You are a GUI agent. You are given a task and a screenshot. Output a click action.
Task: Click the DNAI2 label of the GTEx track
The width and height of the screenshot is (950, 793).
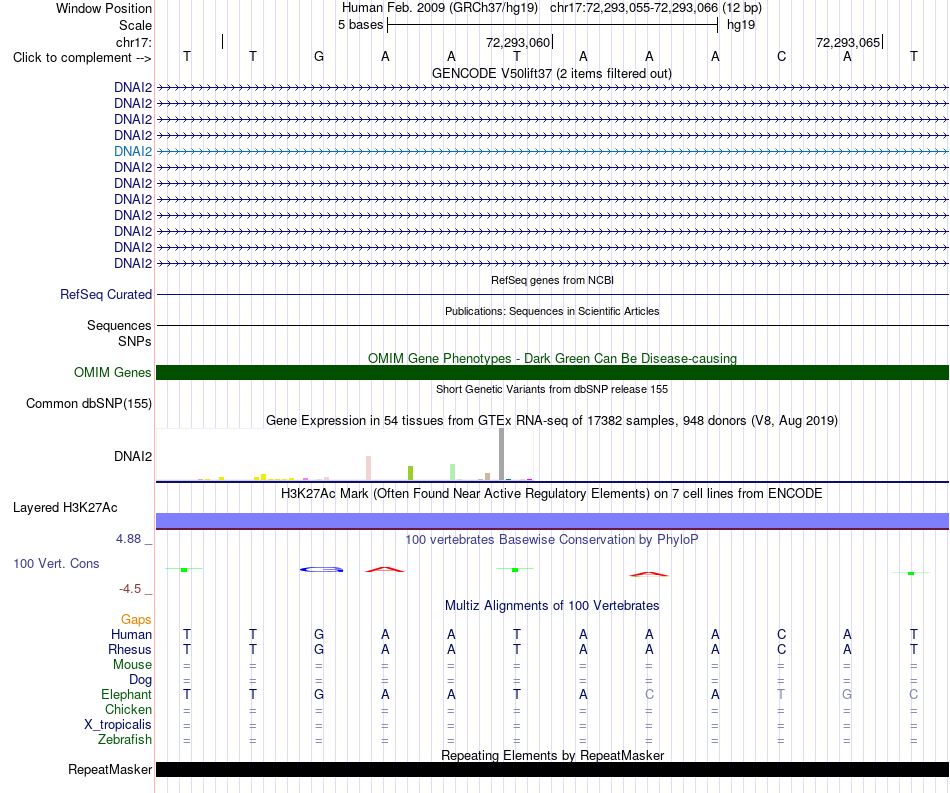point(133,456)
